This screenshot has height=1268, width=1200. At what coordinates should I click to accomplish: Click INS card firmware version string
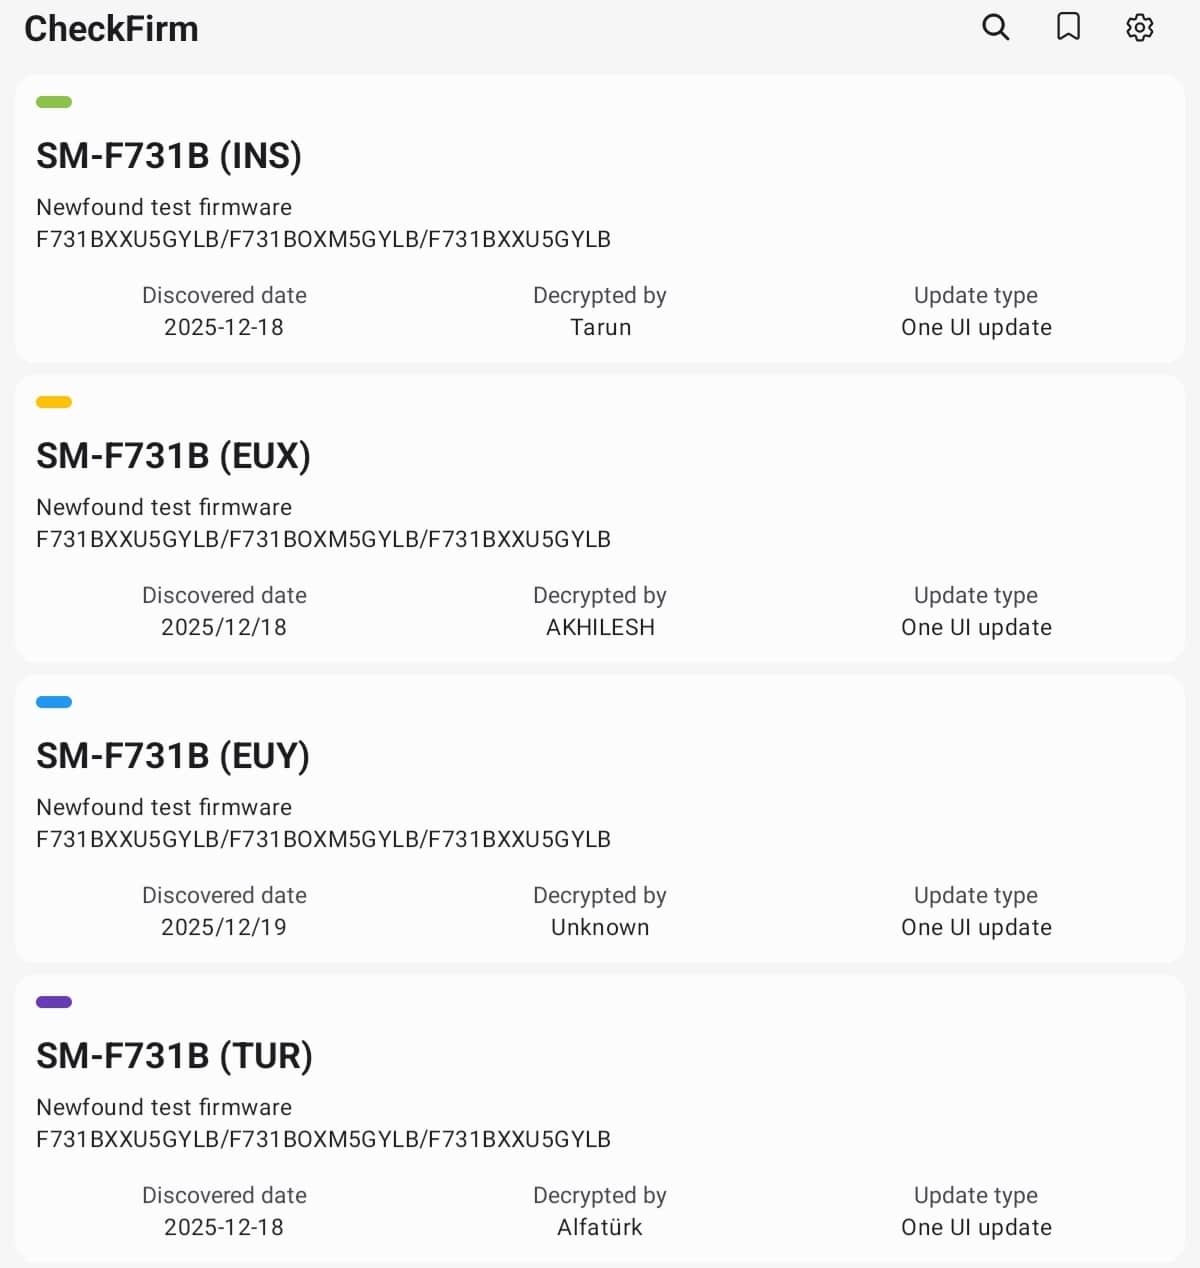(323, 239)
